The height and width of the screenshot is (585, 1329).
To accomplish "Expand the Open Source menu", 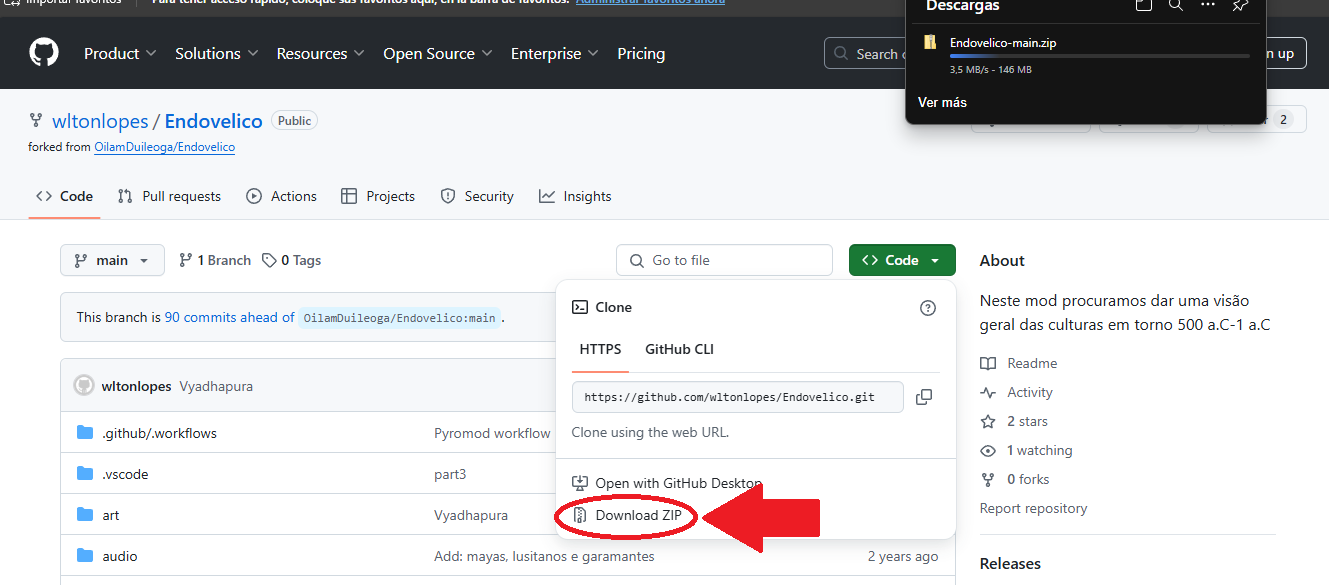I will (438, 53).
